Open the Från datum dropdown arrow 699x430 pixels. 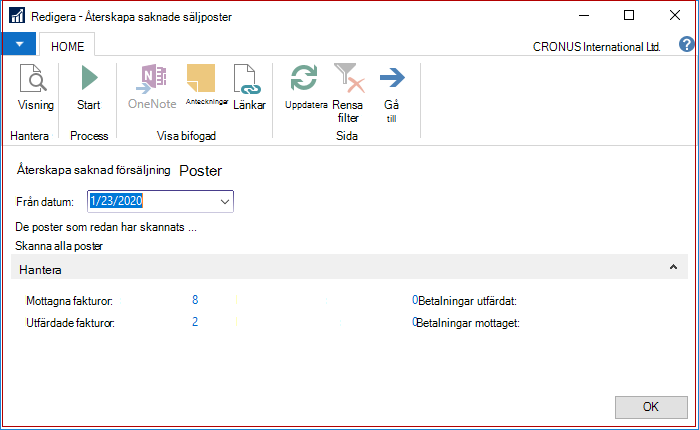(225, 201)
